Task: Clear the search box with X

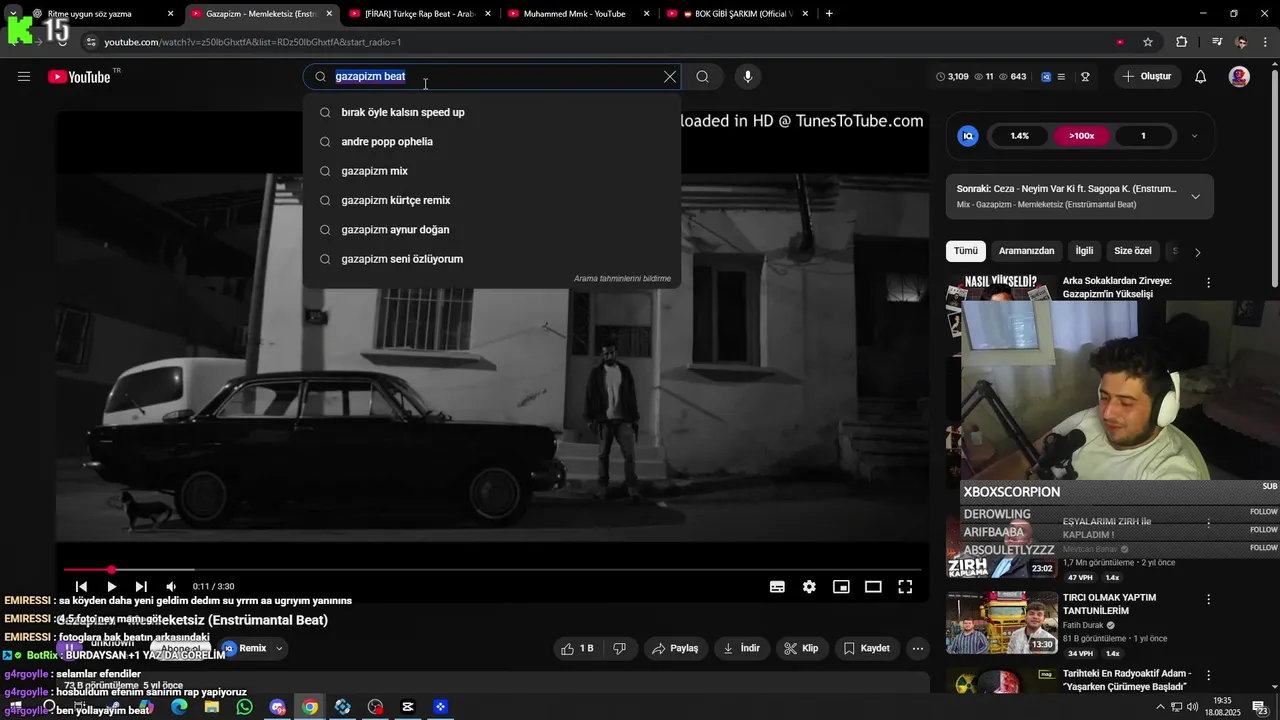Action: tap(670, 77)
